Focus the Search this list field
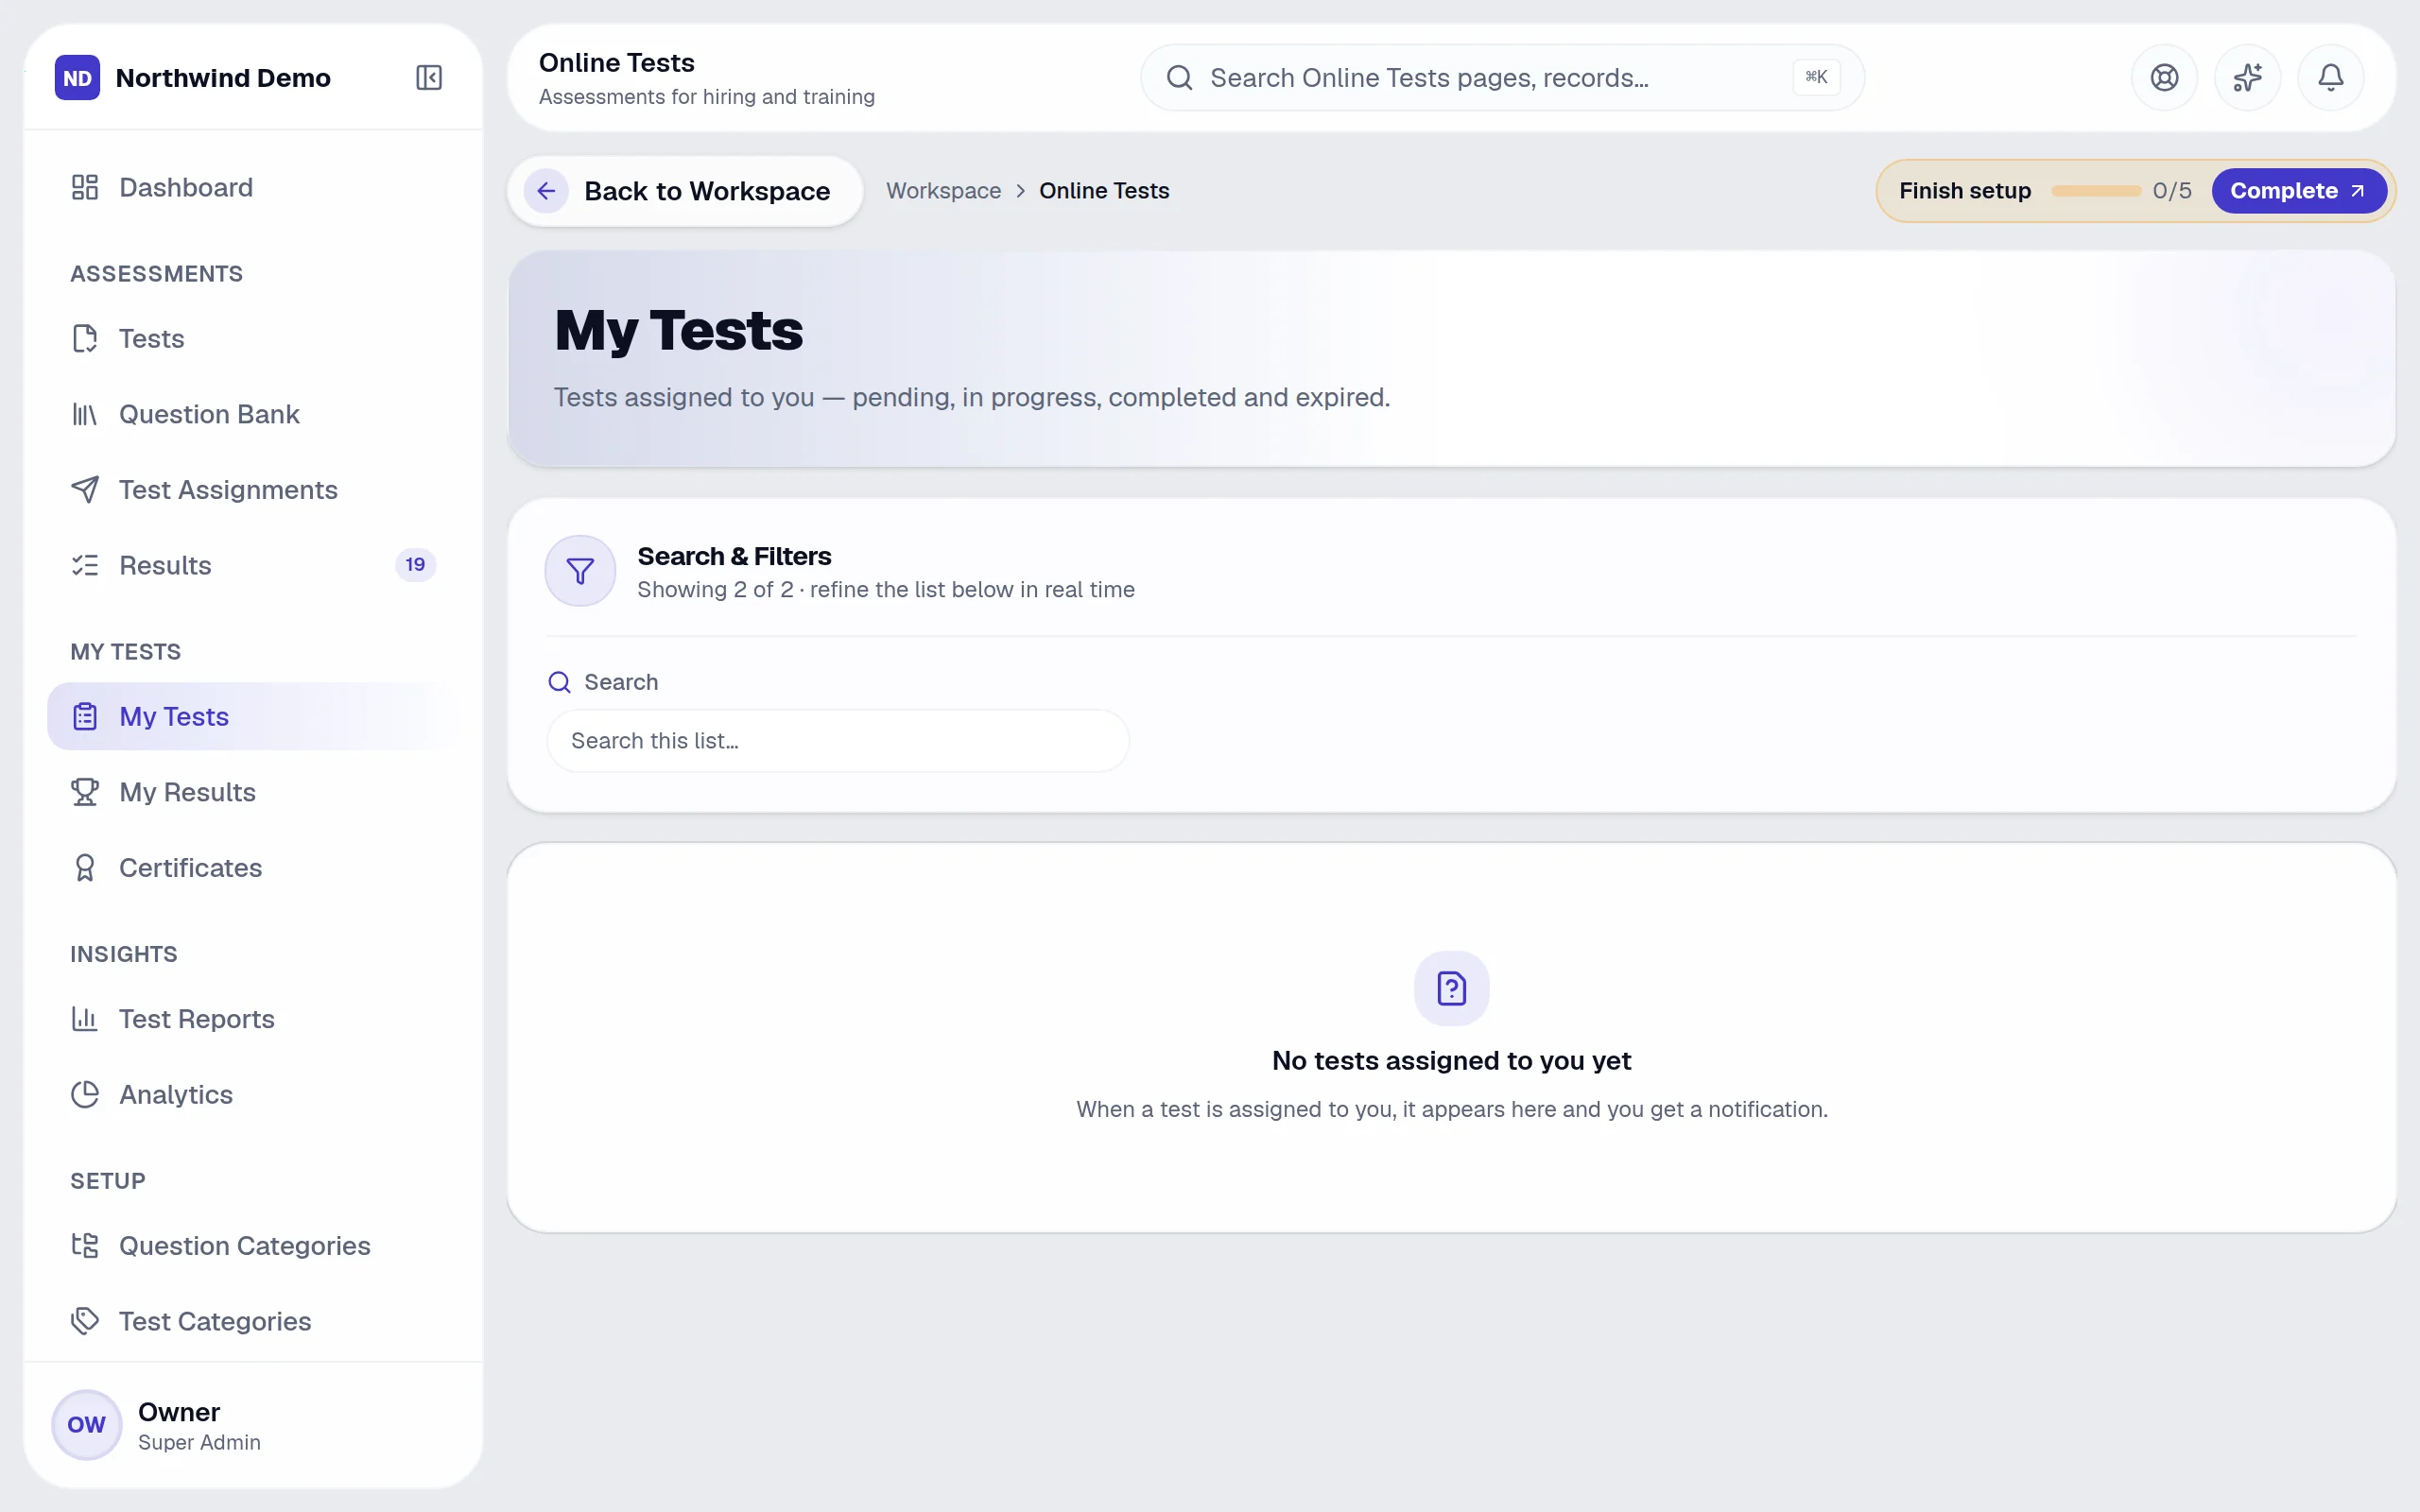2420x1512 pixels. [838, 741]
